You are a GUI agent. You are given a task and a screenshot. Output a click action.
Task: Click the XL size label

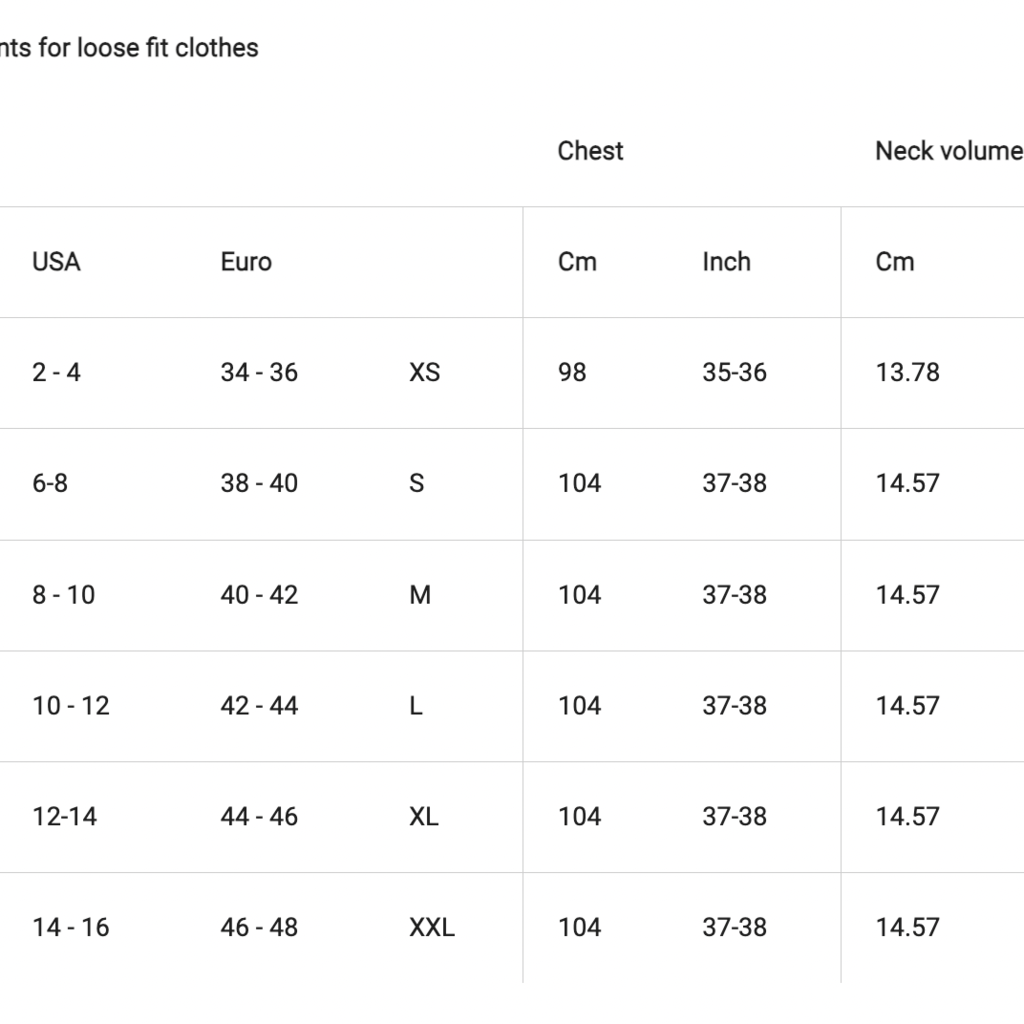pos(424,817)
